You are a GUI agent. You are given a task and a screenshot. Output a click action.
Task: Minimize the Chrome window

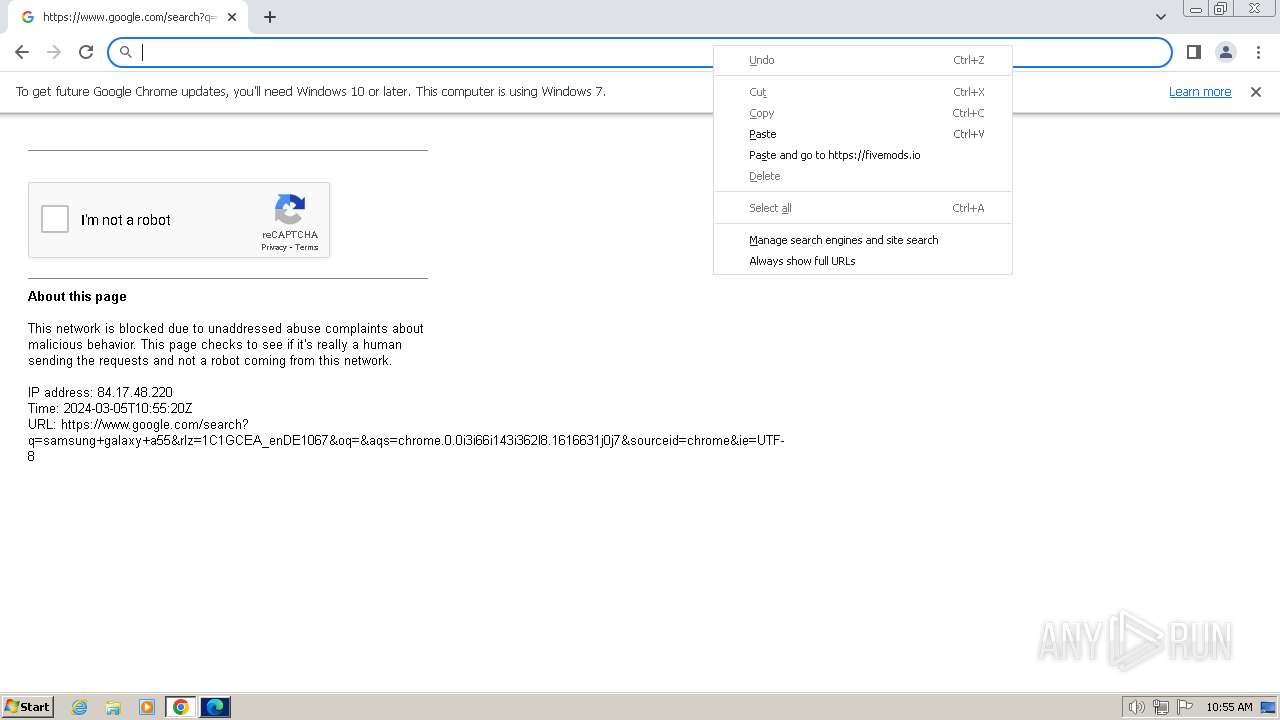point(1196,9)
